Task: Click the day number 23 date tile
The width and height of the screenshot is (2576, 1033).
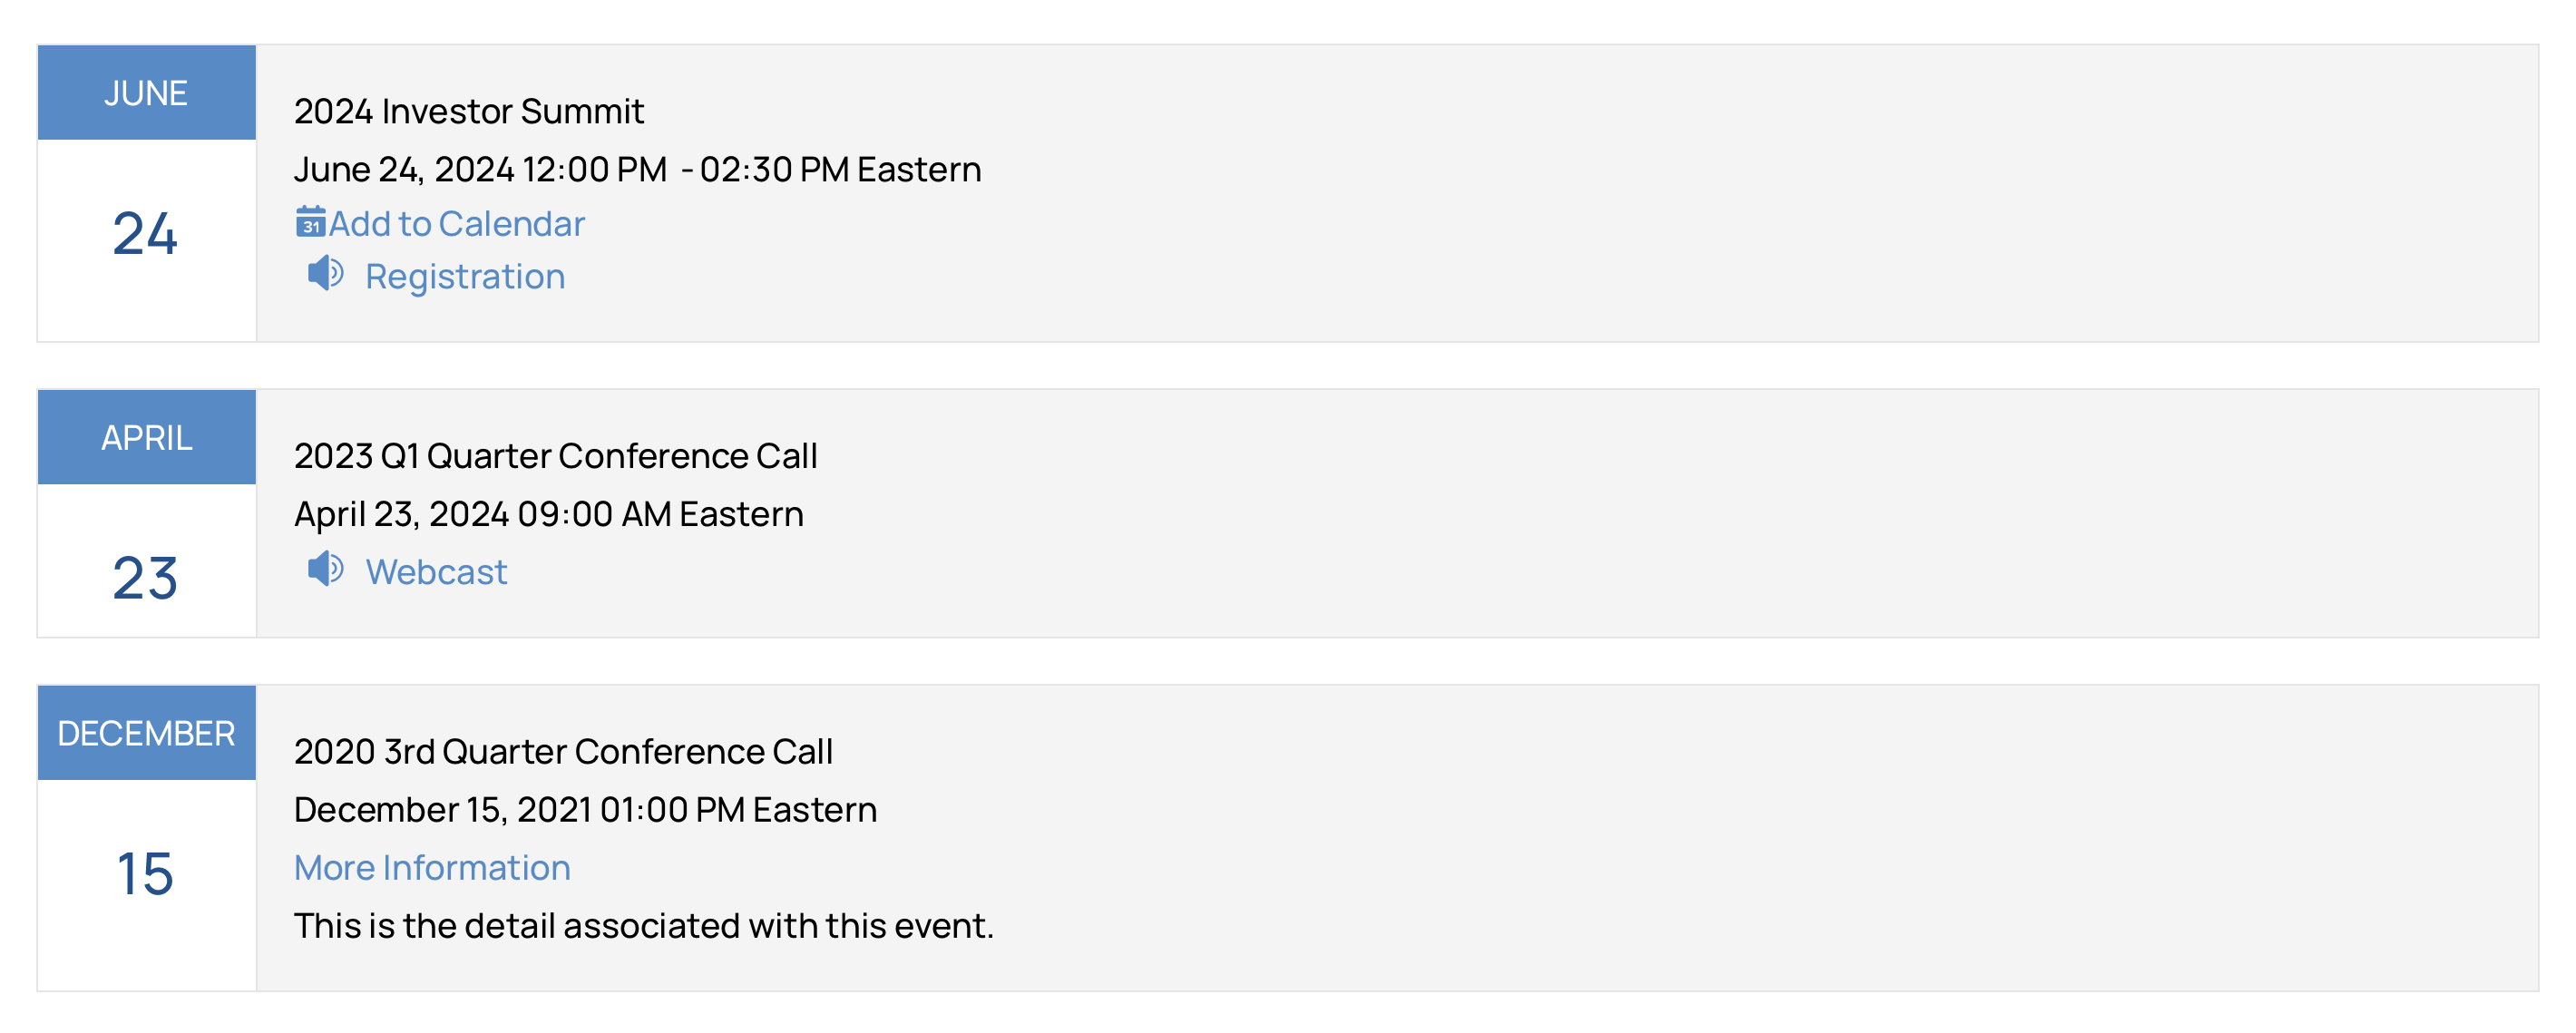Action: click(146, 579)
